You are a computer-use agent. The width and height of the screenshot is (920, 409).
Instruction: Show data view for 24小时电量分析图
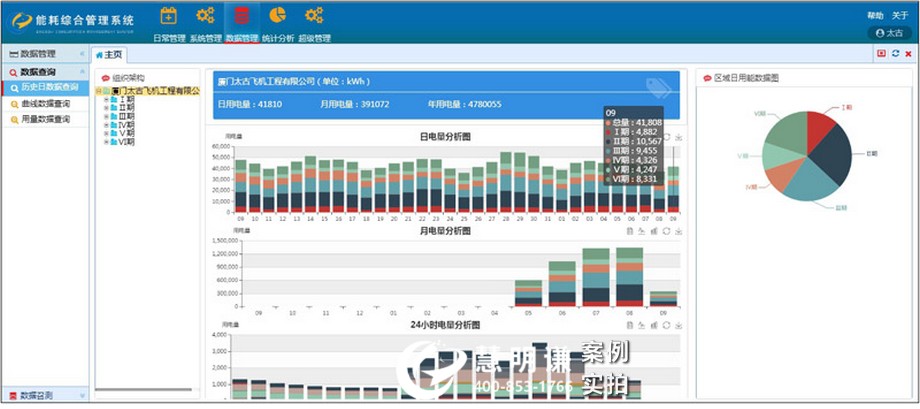point(629,326)
